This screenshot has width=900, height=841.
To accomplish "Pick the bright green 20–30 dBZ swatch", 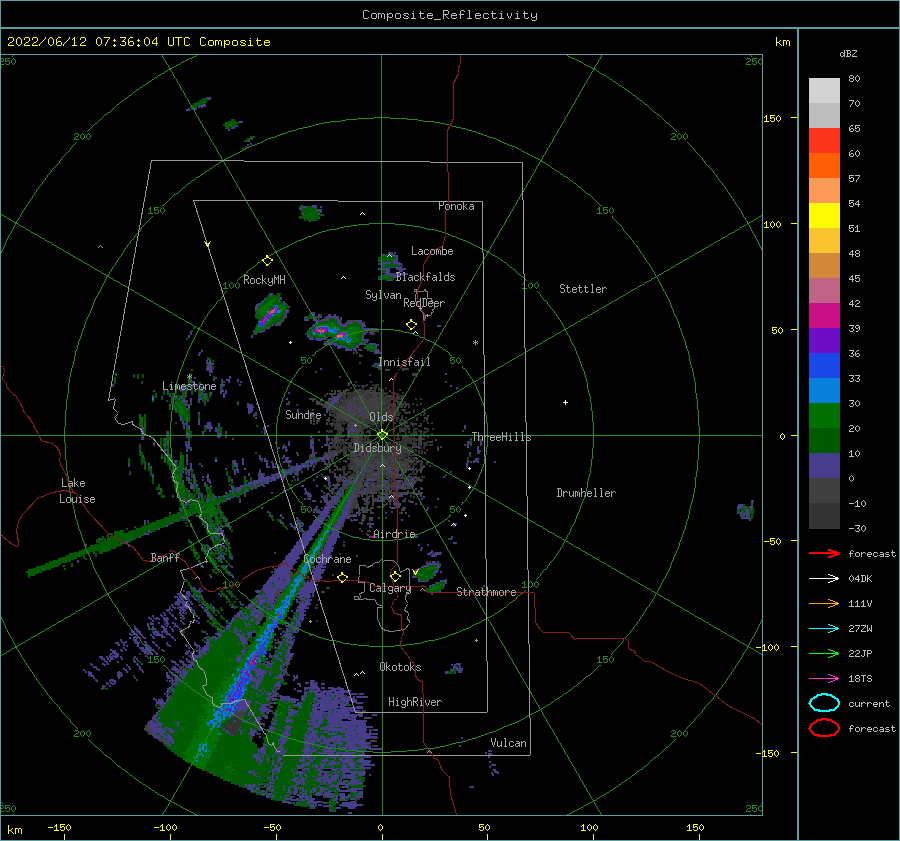I will coord(824,416).
